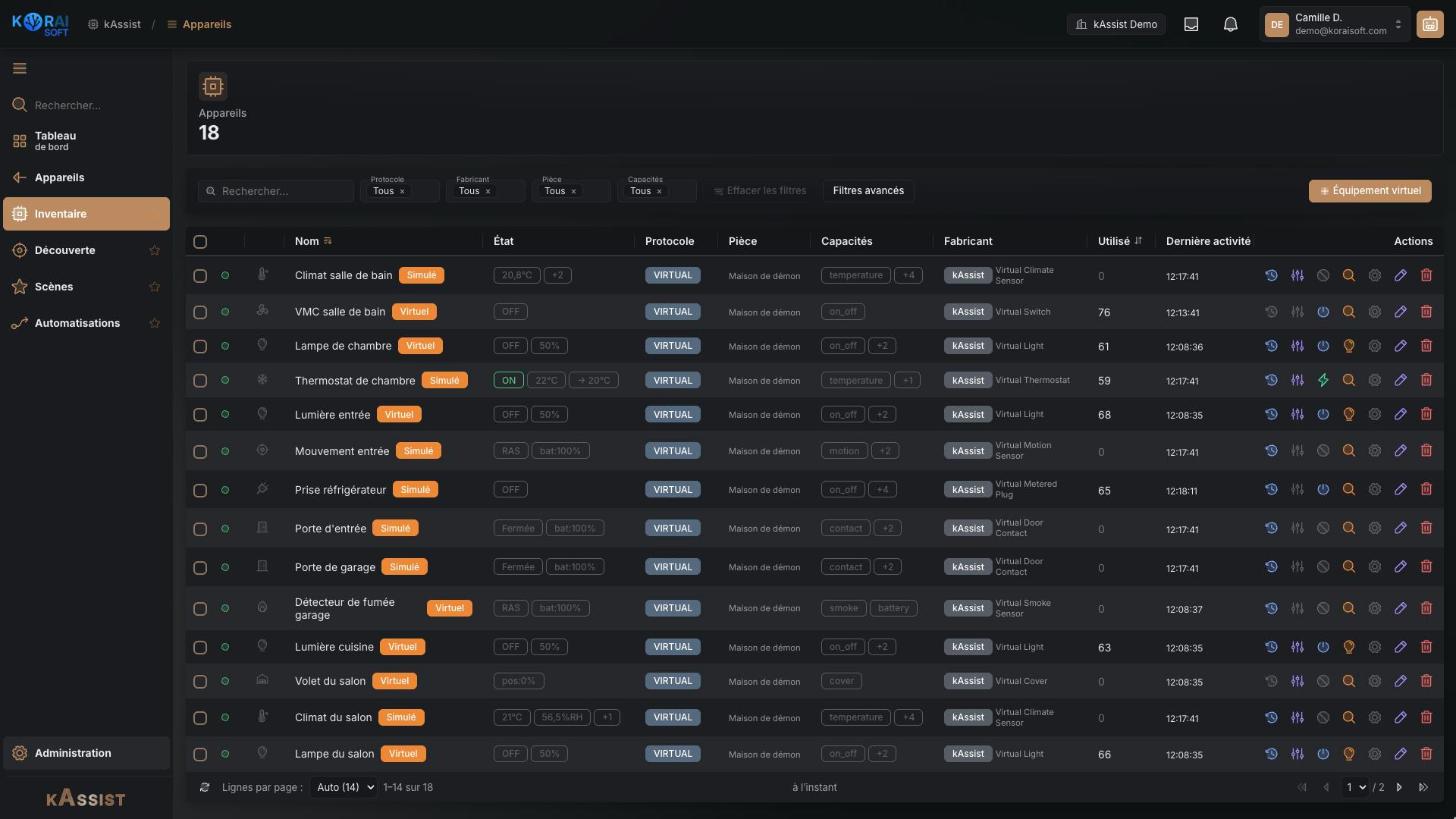Open the gear settings for Porte de garage
Image resolution: width=1456 pixels, height=819 pixels.
pos(1375,567)
